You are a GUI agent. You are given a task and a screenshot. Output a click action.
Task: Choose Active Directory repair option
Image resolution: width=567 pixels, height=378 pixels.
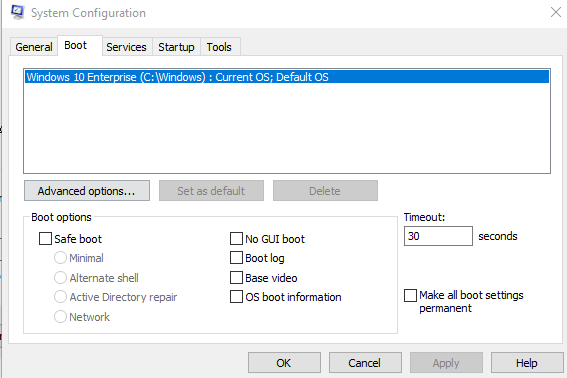coord(60,297)
